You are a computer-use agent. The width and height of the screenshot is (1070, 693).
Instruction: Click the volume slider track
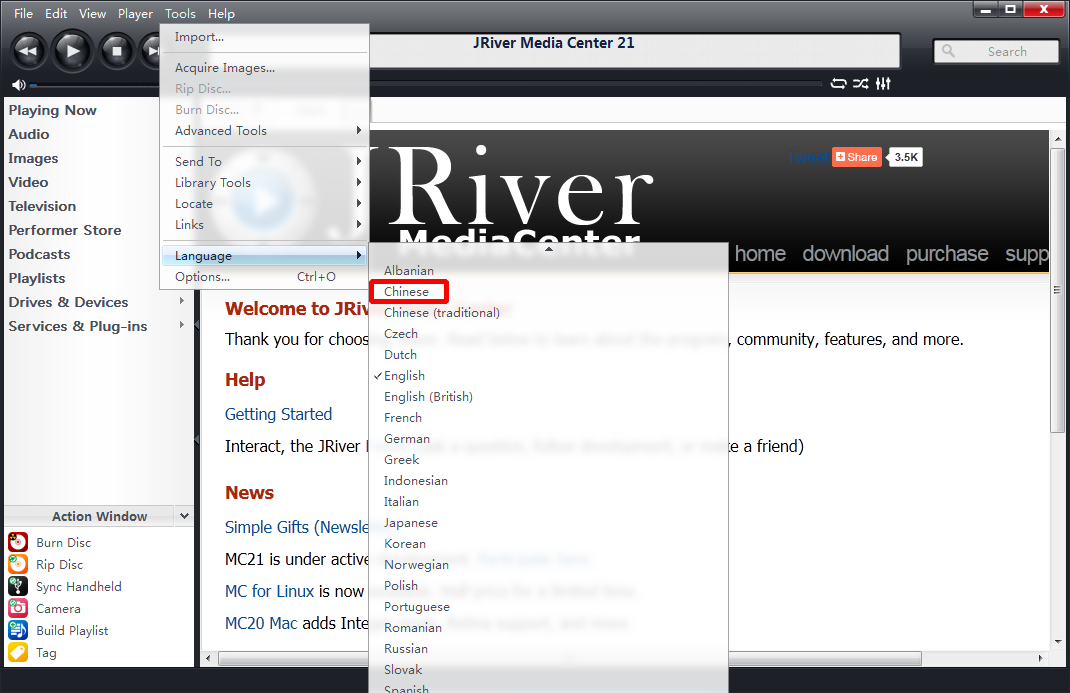pos(96,85)
